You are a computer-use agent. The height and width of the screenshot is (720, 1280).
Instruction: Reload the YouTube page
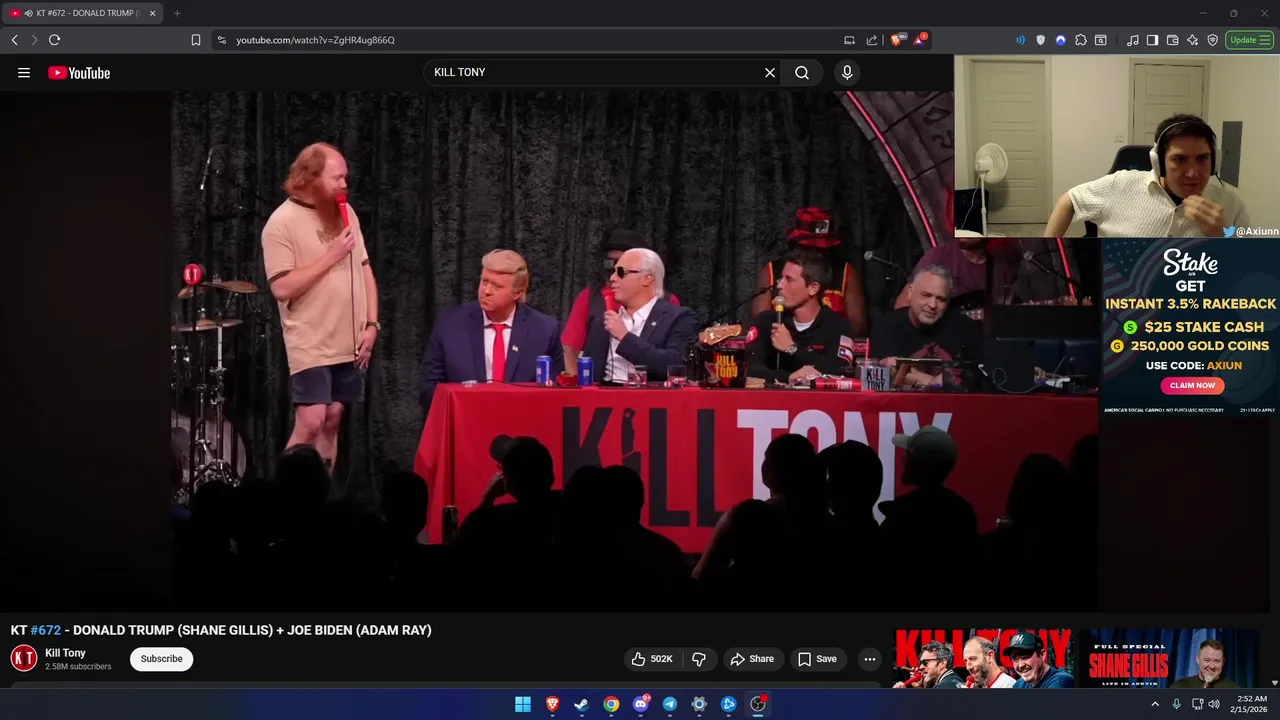(x=54, y=40)
